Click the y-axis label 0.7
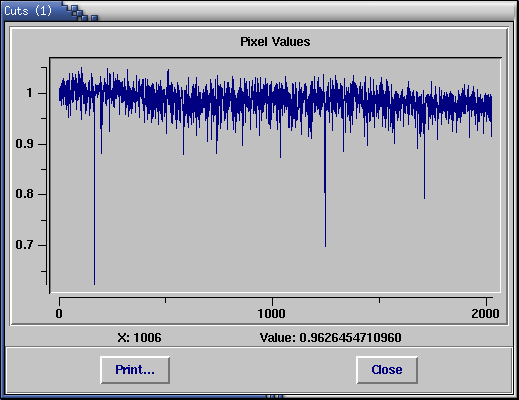 coord(24,245)
